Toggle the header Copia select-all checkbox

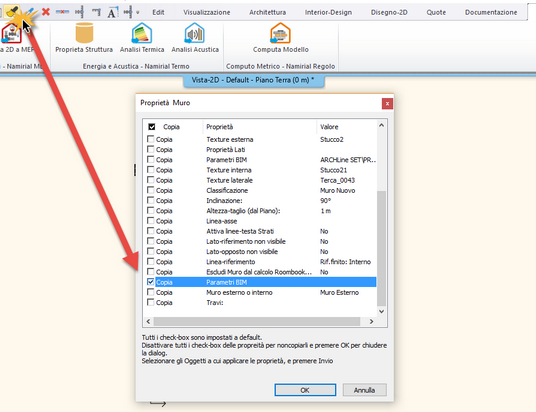[x=152, y=127]
